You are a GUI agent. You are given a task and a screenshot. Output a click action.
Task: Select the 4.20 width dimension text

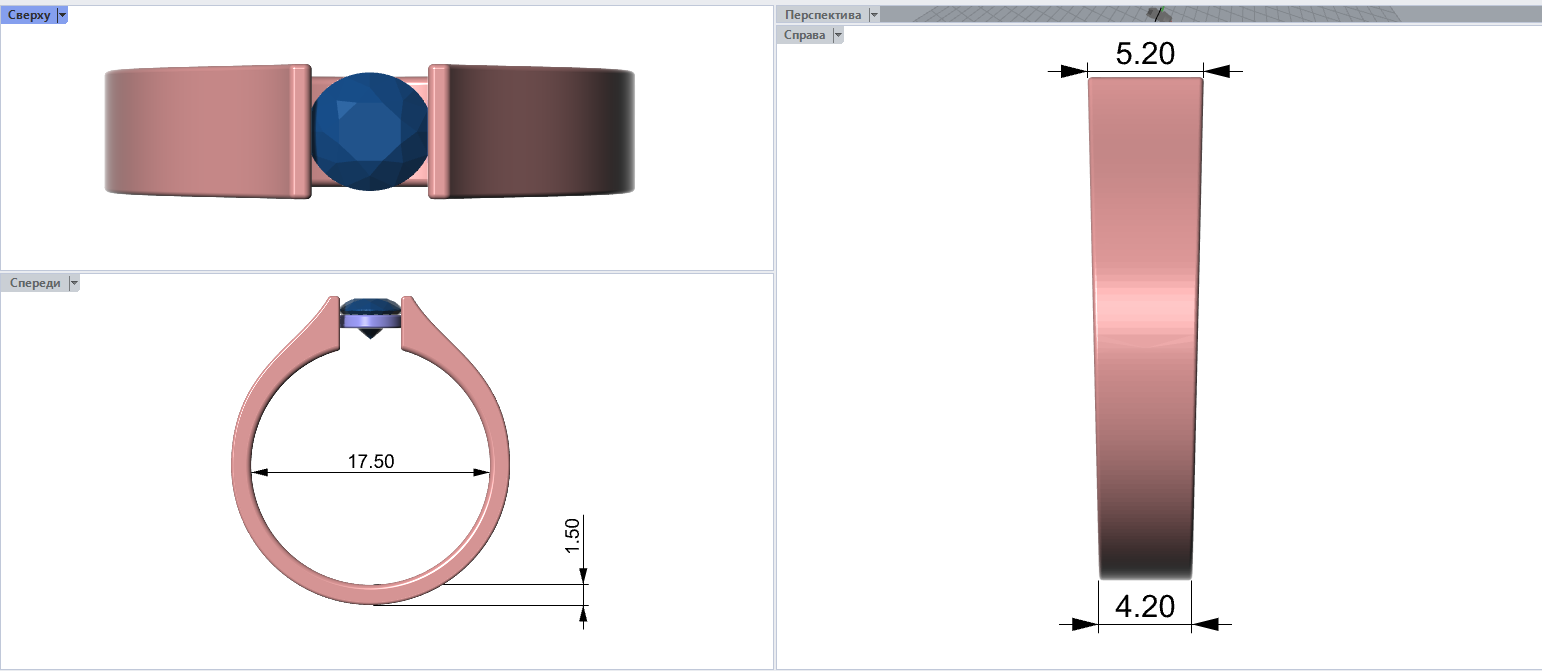(1144, 606)
